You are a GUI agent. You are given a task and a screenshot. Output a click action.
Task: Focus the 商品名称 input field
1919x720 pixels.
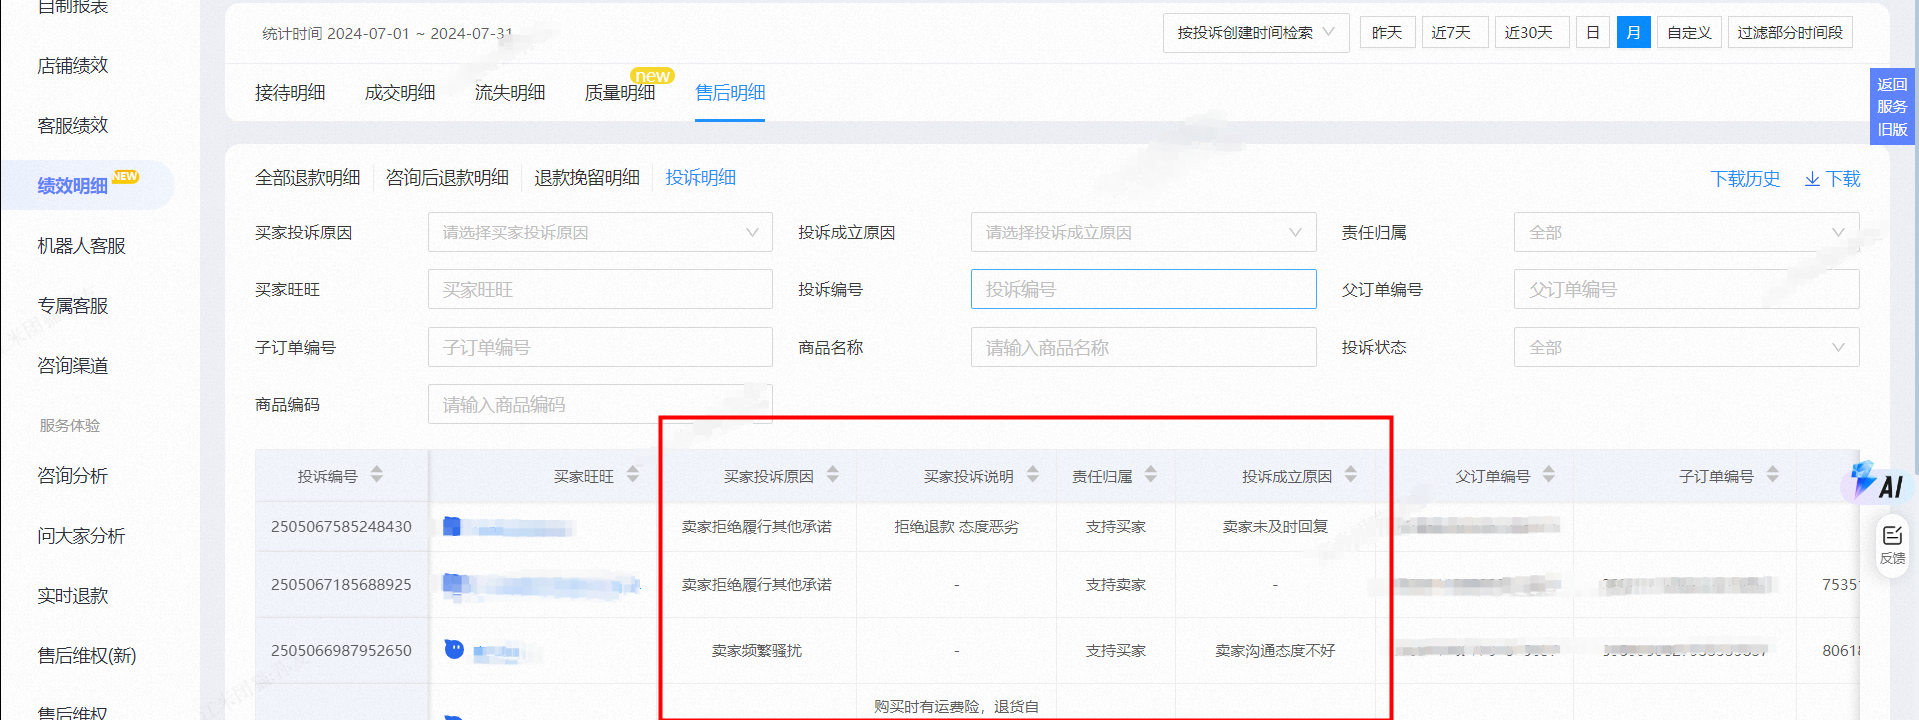coord(1143,347)
